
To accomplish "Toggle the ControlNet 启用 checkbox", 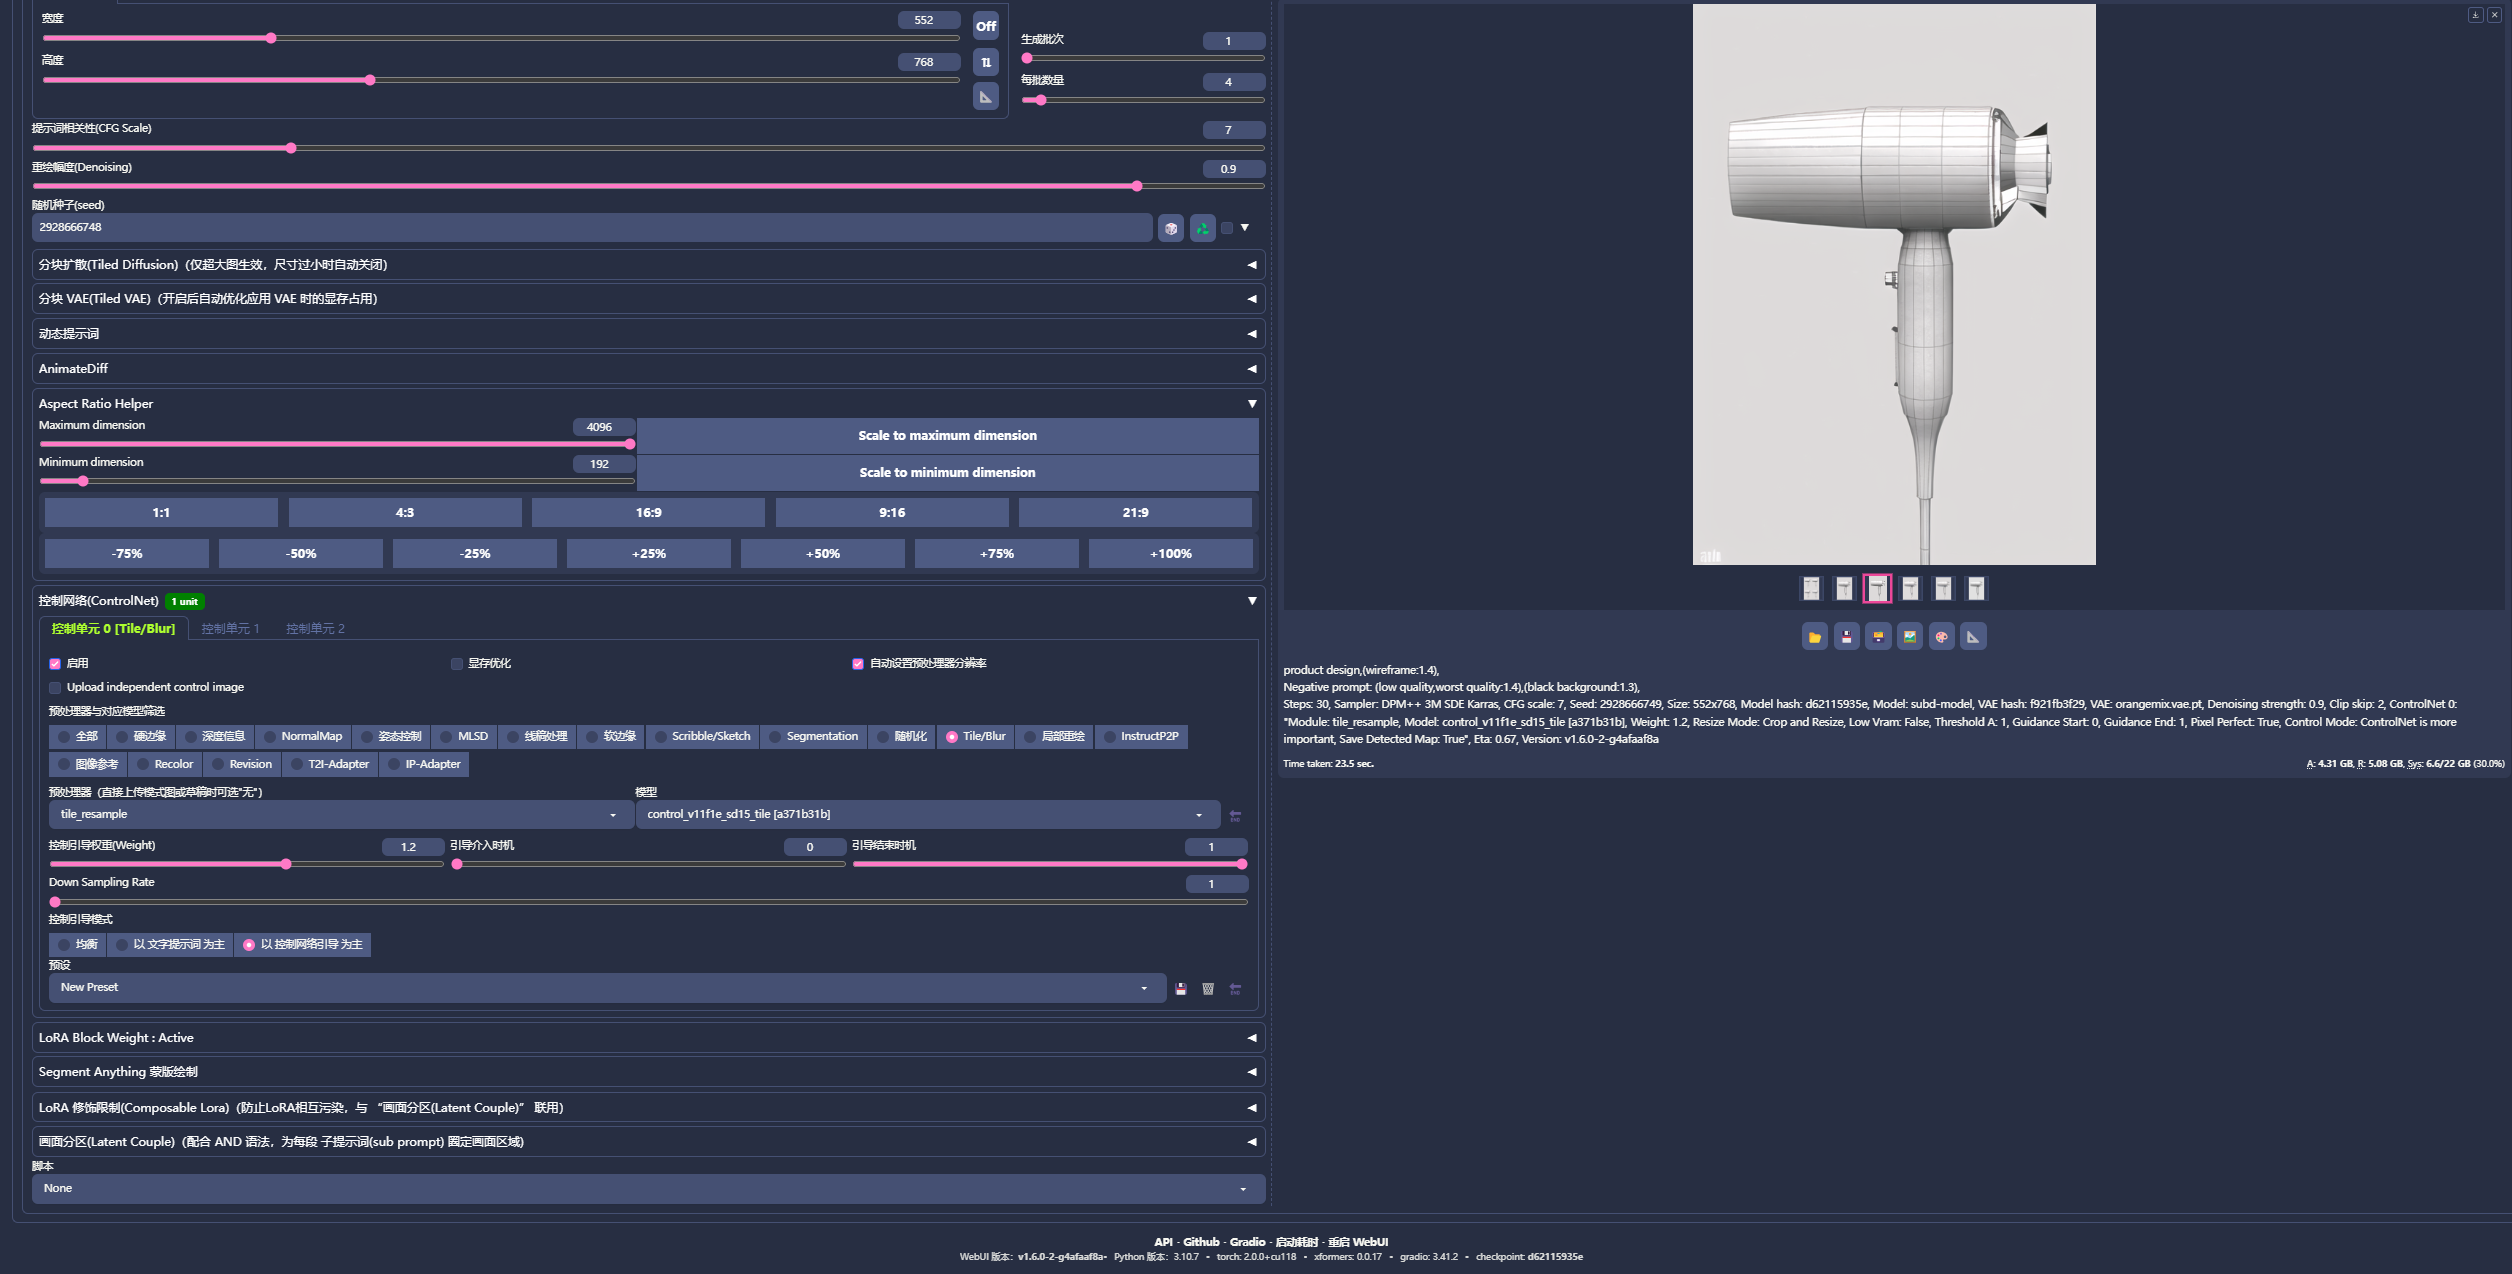I will pyautogui.click(x=55, y=664).
